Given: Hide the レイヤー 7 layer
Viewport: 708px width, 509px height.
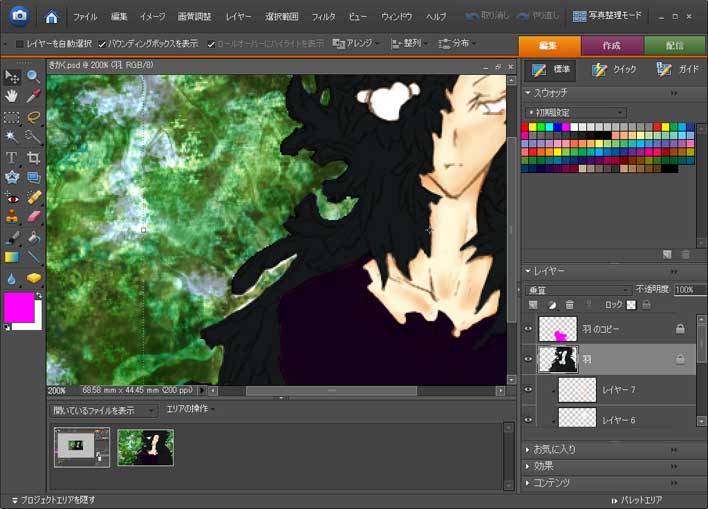Looking at the screenshot, I should pyautogui.click(x=528, y=389).
